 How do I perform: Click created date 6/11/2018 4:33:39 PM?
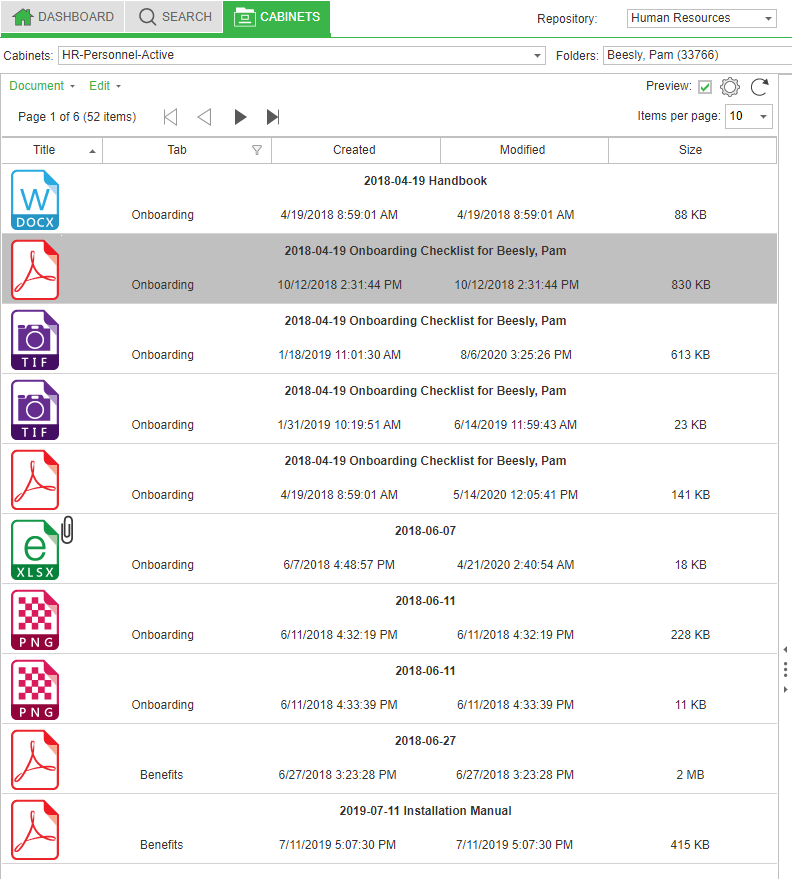(x=339, y=705)
